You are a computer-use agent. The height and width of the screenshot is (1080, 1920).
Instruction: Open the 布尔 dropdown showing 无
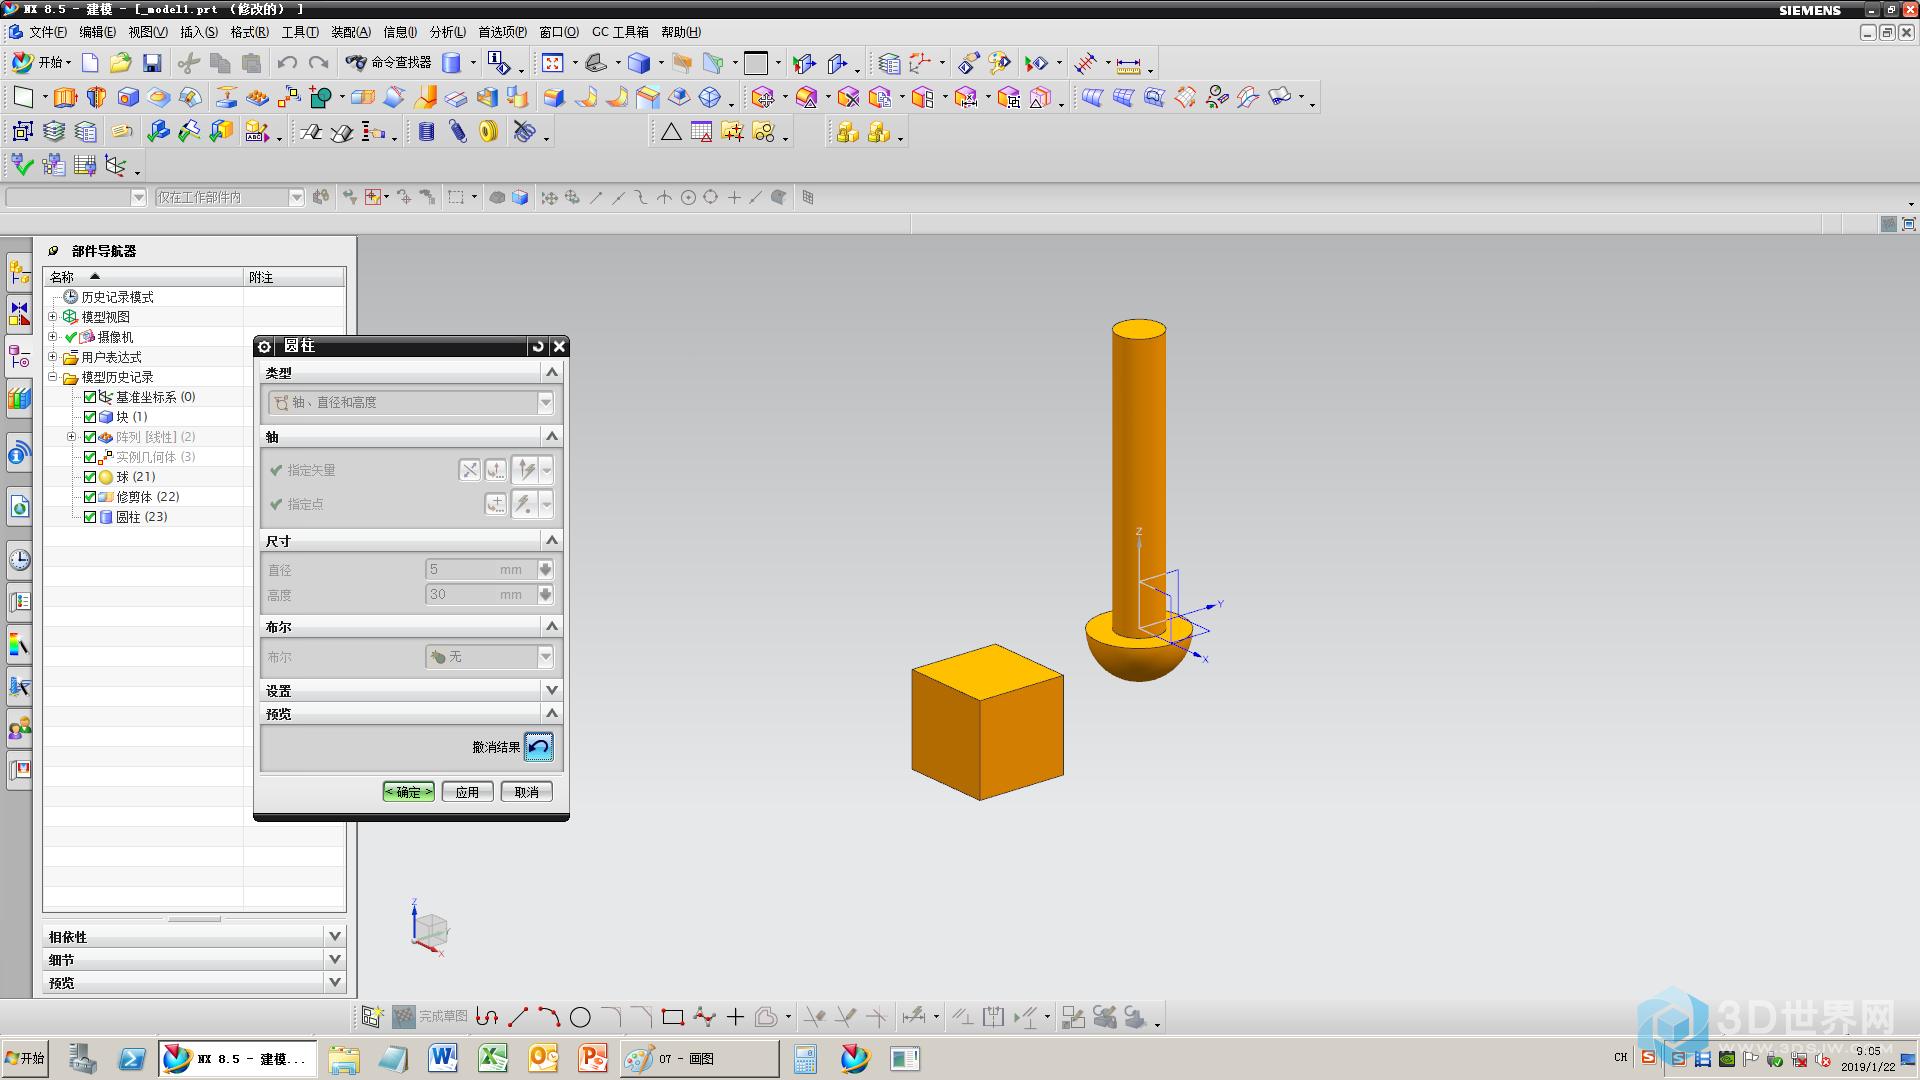pos(489,657)
